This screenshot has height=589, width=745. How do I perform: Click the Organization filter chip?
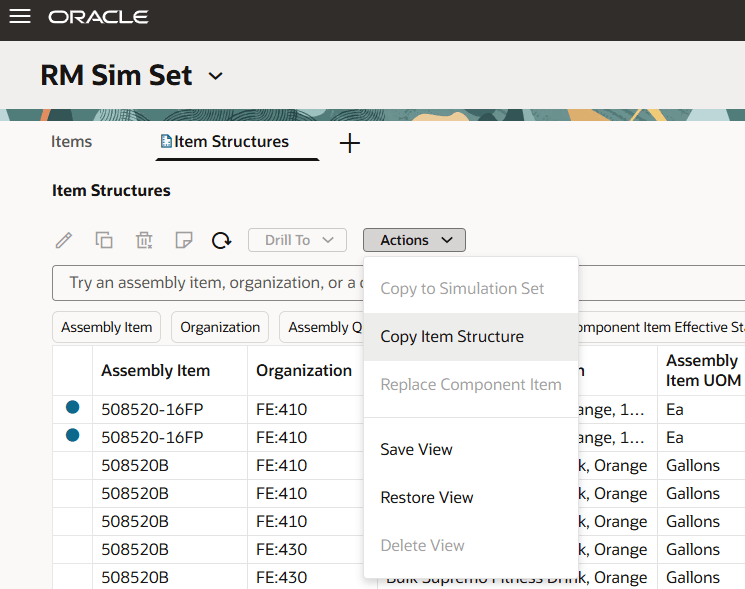coord(220,327)
